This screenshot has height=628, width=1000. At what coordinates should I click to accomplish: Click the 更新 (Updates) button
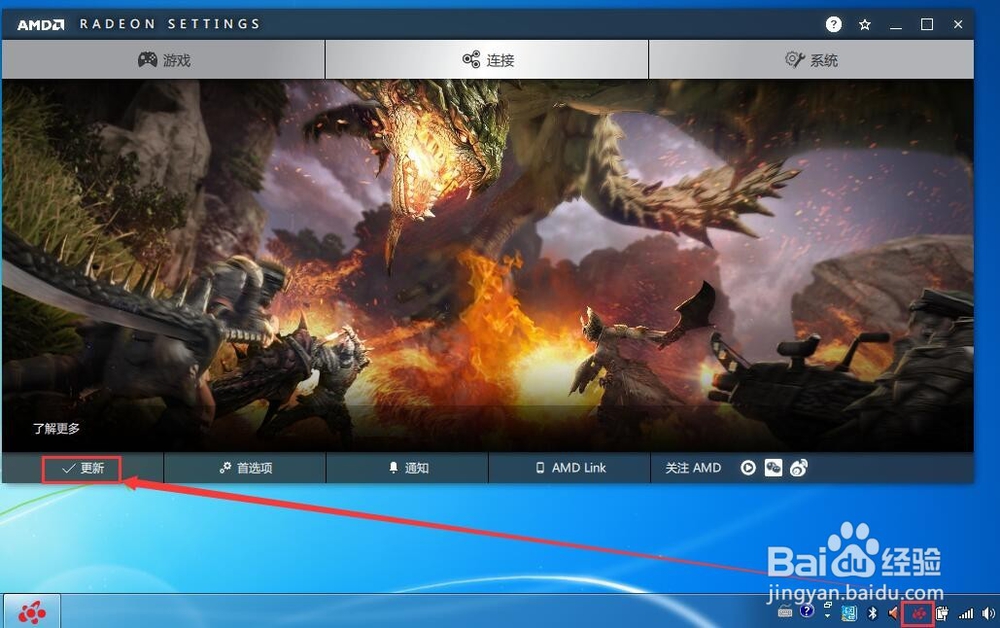(x=83, y=468)
